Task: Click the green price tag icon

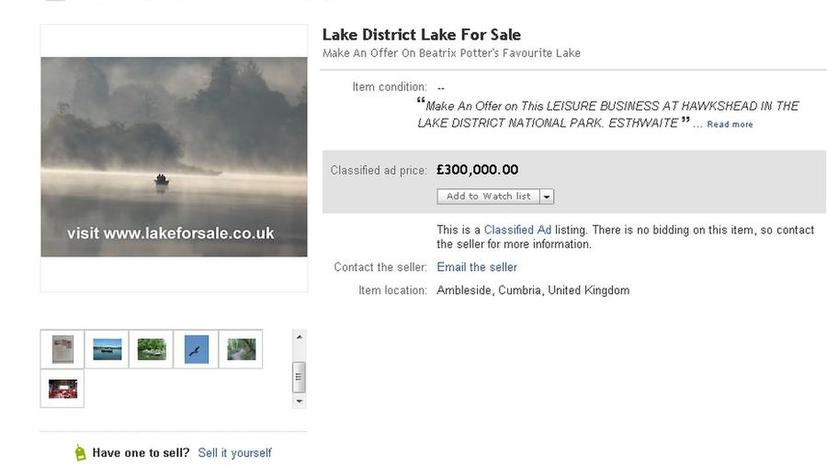Action: click(80, 452)
